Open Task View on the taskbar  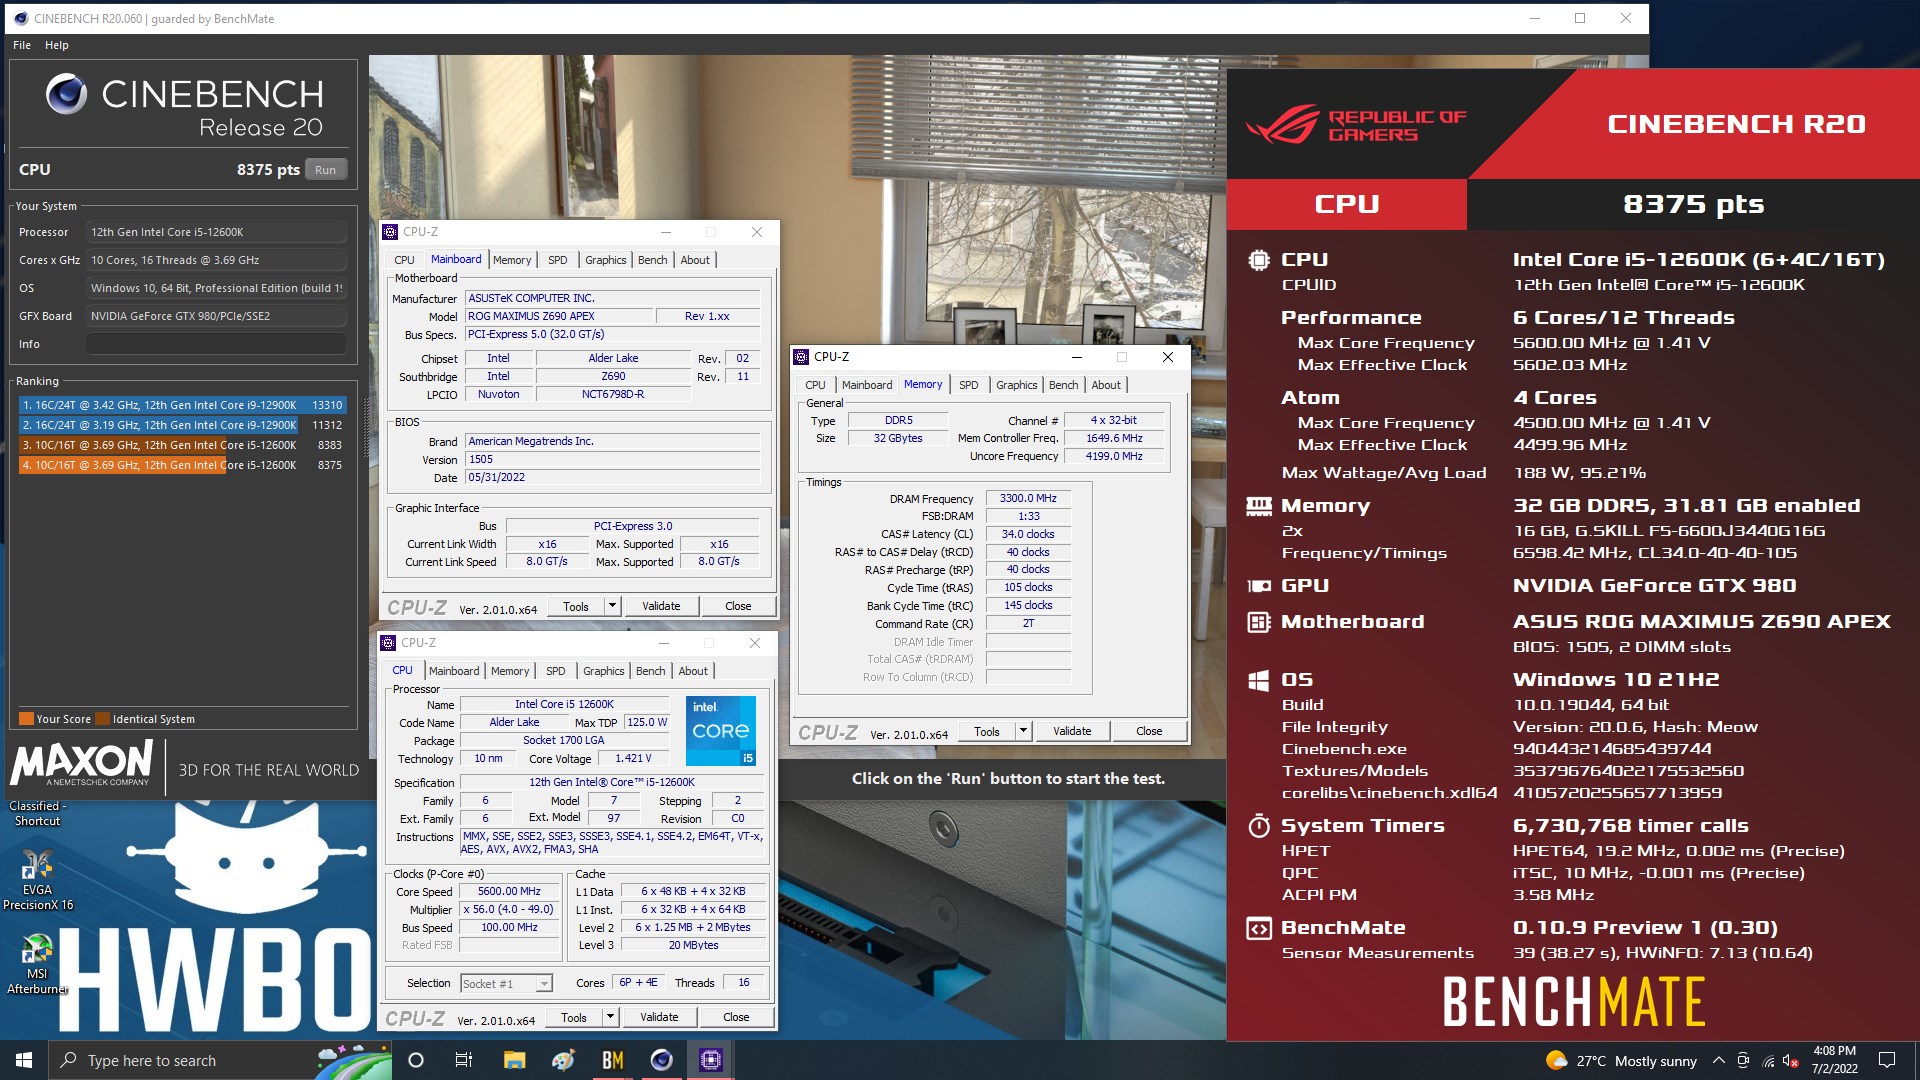point(463,1060)
